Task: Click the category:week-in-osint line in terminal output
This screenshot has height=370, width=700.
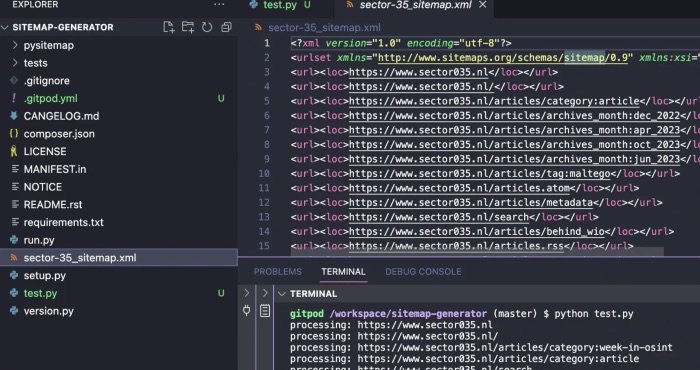Action: coord(481,347)
